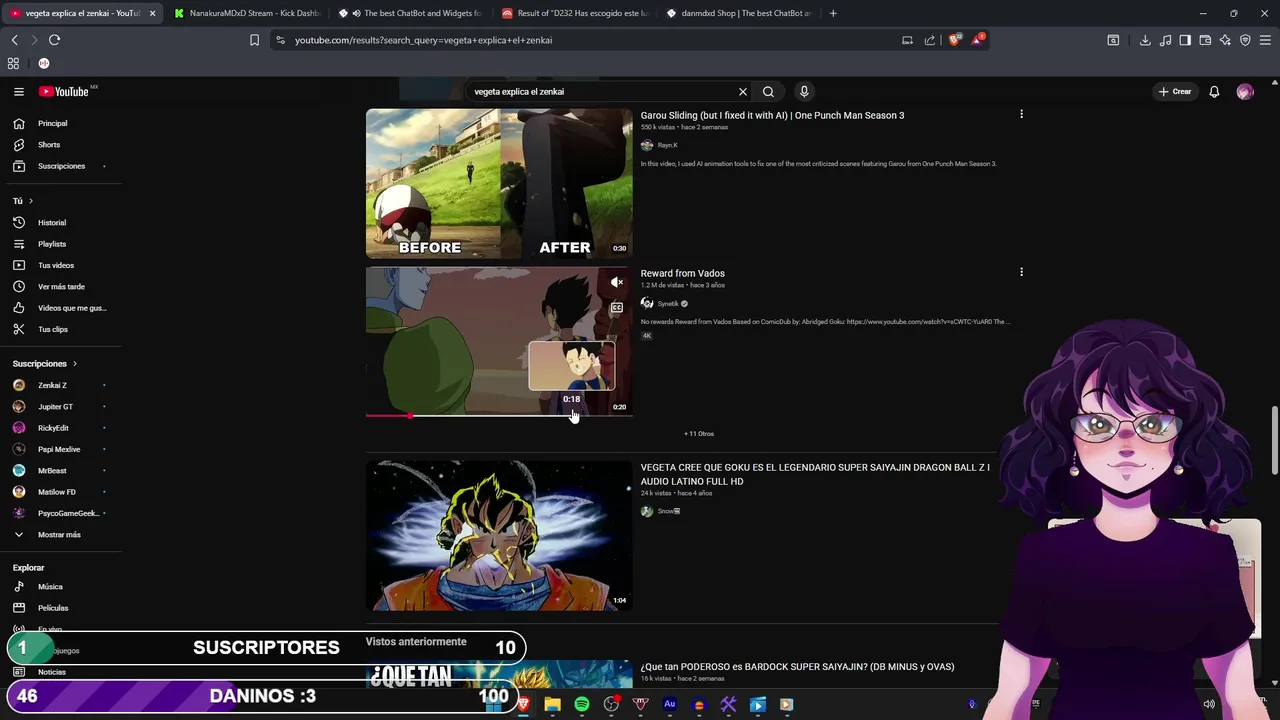The height and width of the screenshot is (720, 1280).
Task: Expand the Tú section chevron
Action: pos(30,201)
